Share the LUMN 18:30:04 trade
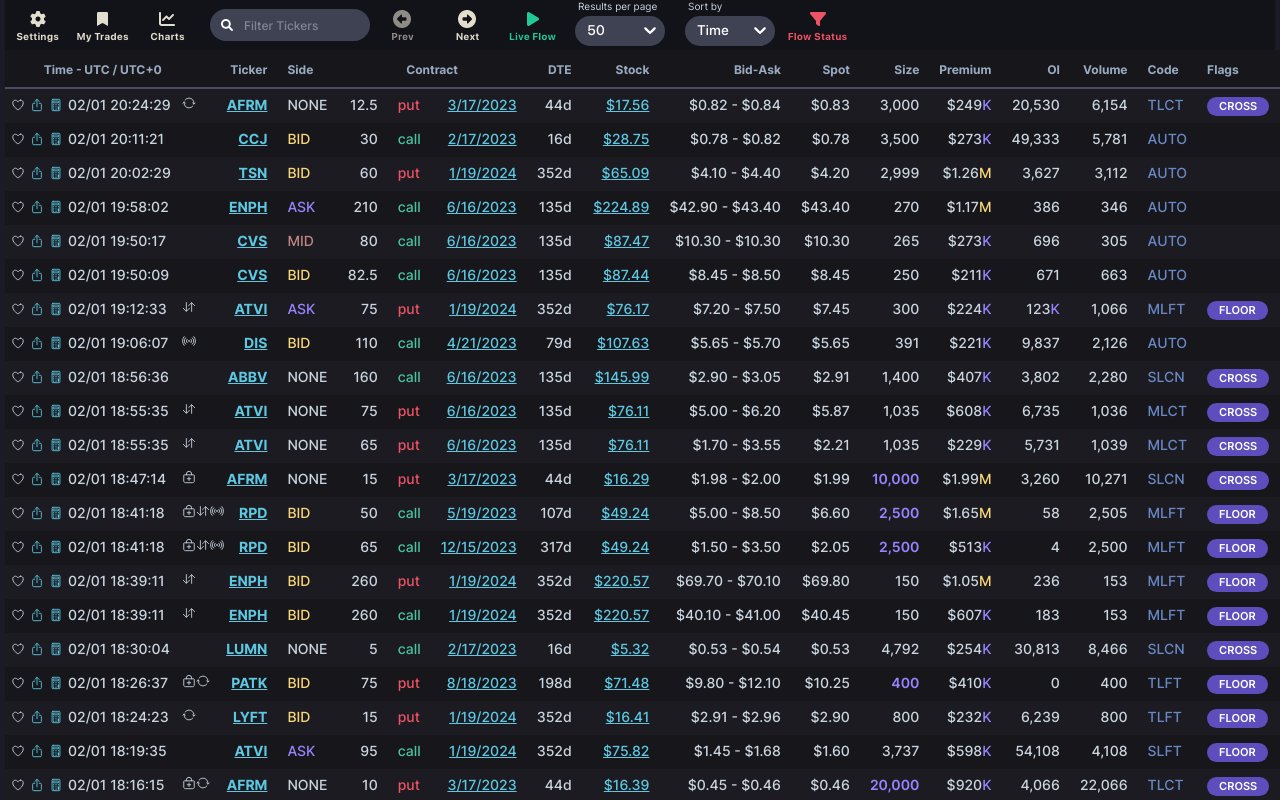This screenshot has height=800, width=1280. [37, 649]
